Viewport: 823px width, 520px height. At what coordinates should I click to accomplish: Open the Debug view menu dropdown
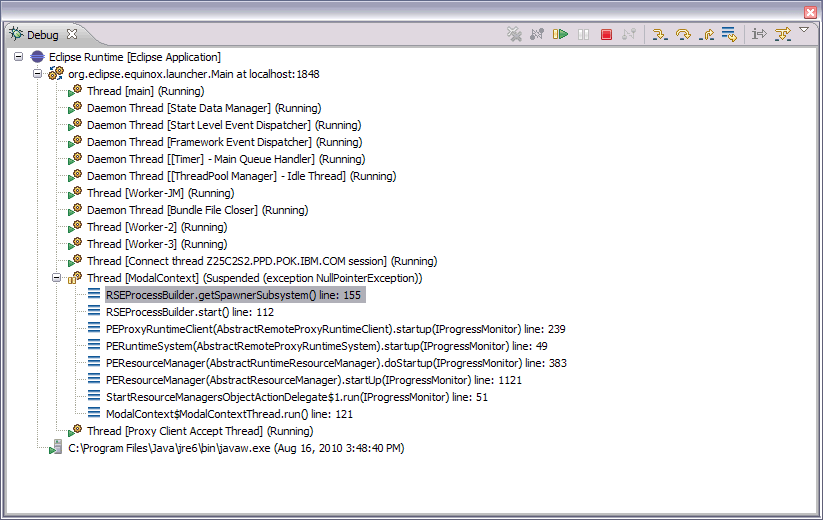pos(804,30)
